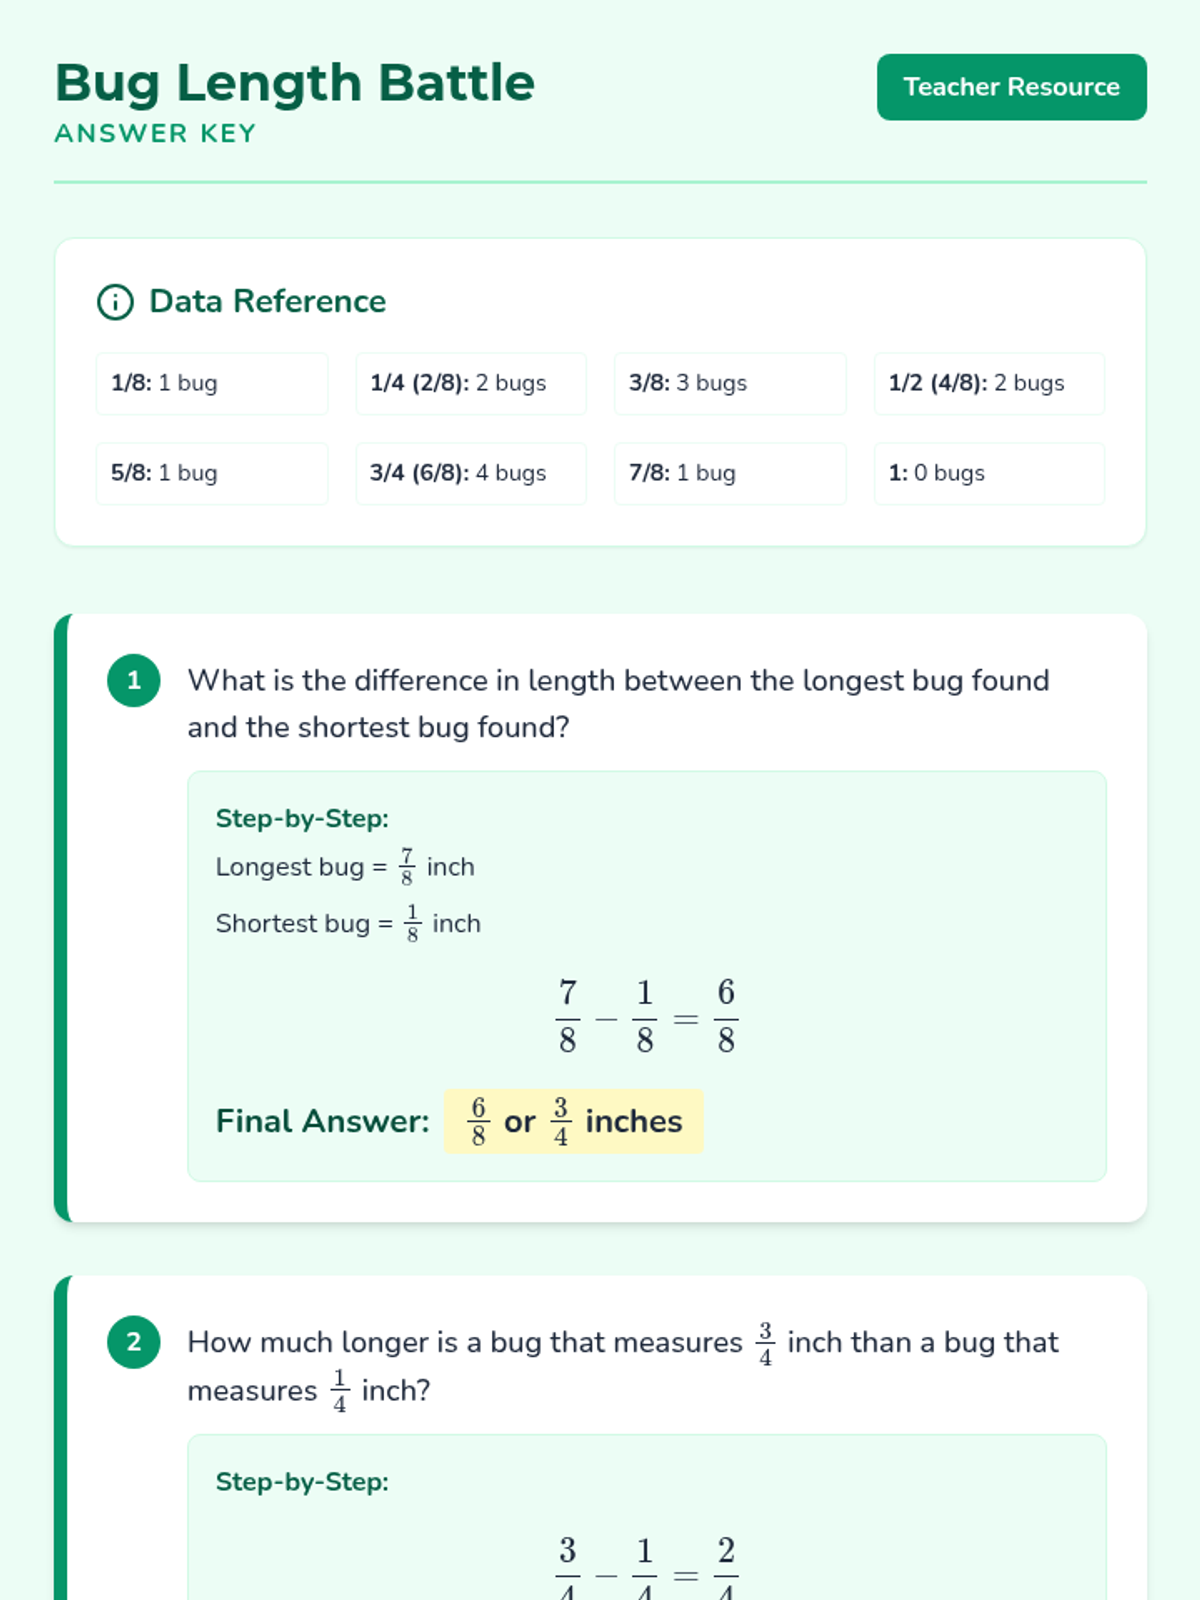Select the 1/4 (2/8): 2 bugs cell
Viewport: 1200px width, 1600px height.
click(470, 383)
